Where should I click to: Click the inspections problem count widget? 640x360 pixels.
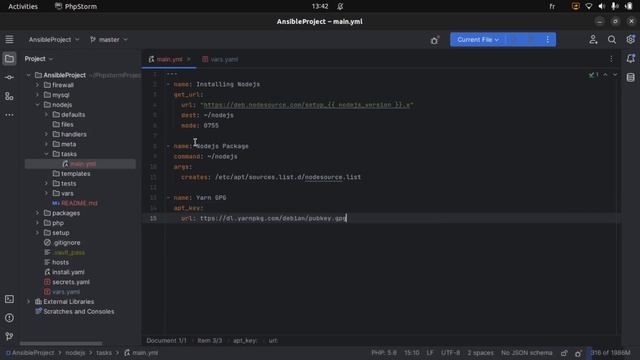click(593, 75)
